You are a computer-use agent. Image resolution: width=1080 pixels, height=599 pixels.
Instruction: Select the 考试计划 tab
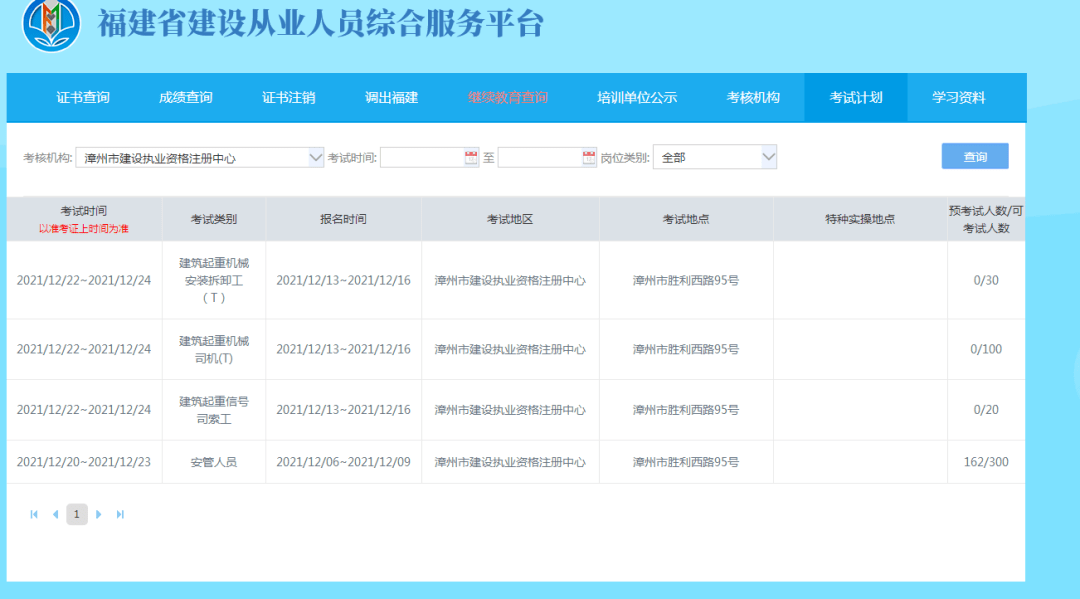[855, 98]
